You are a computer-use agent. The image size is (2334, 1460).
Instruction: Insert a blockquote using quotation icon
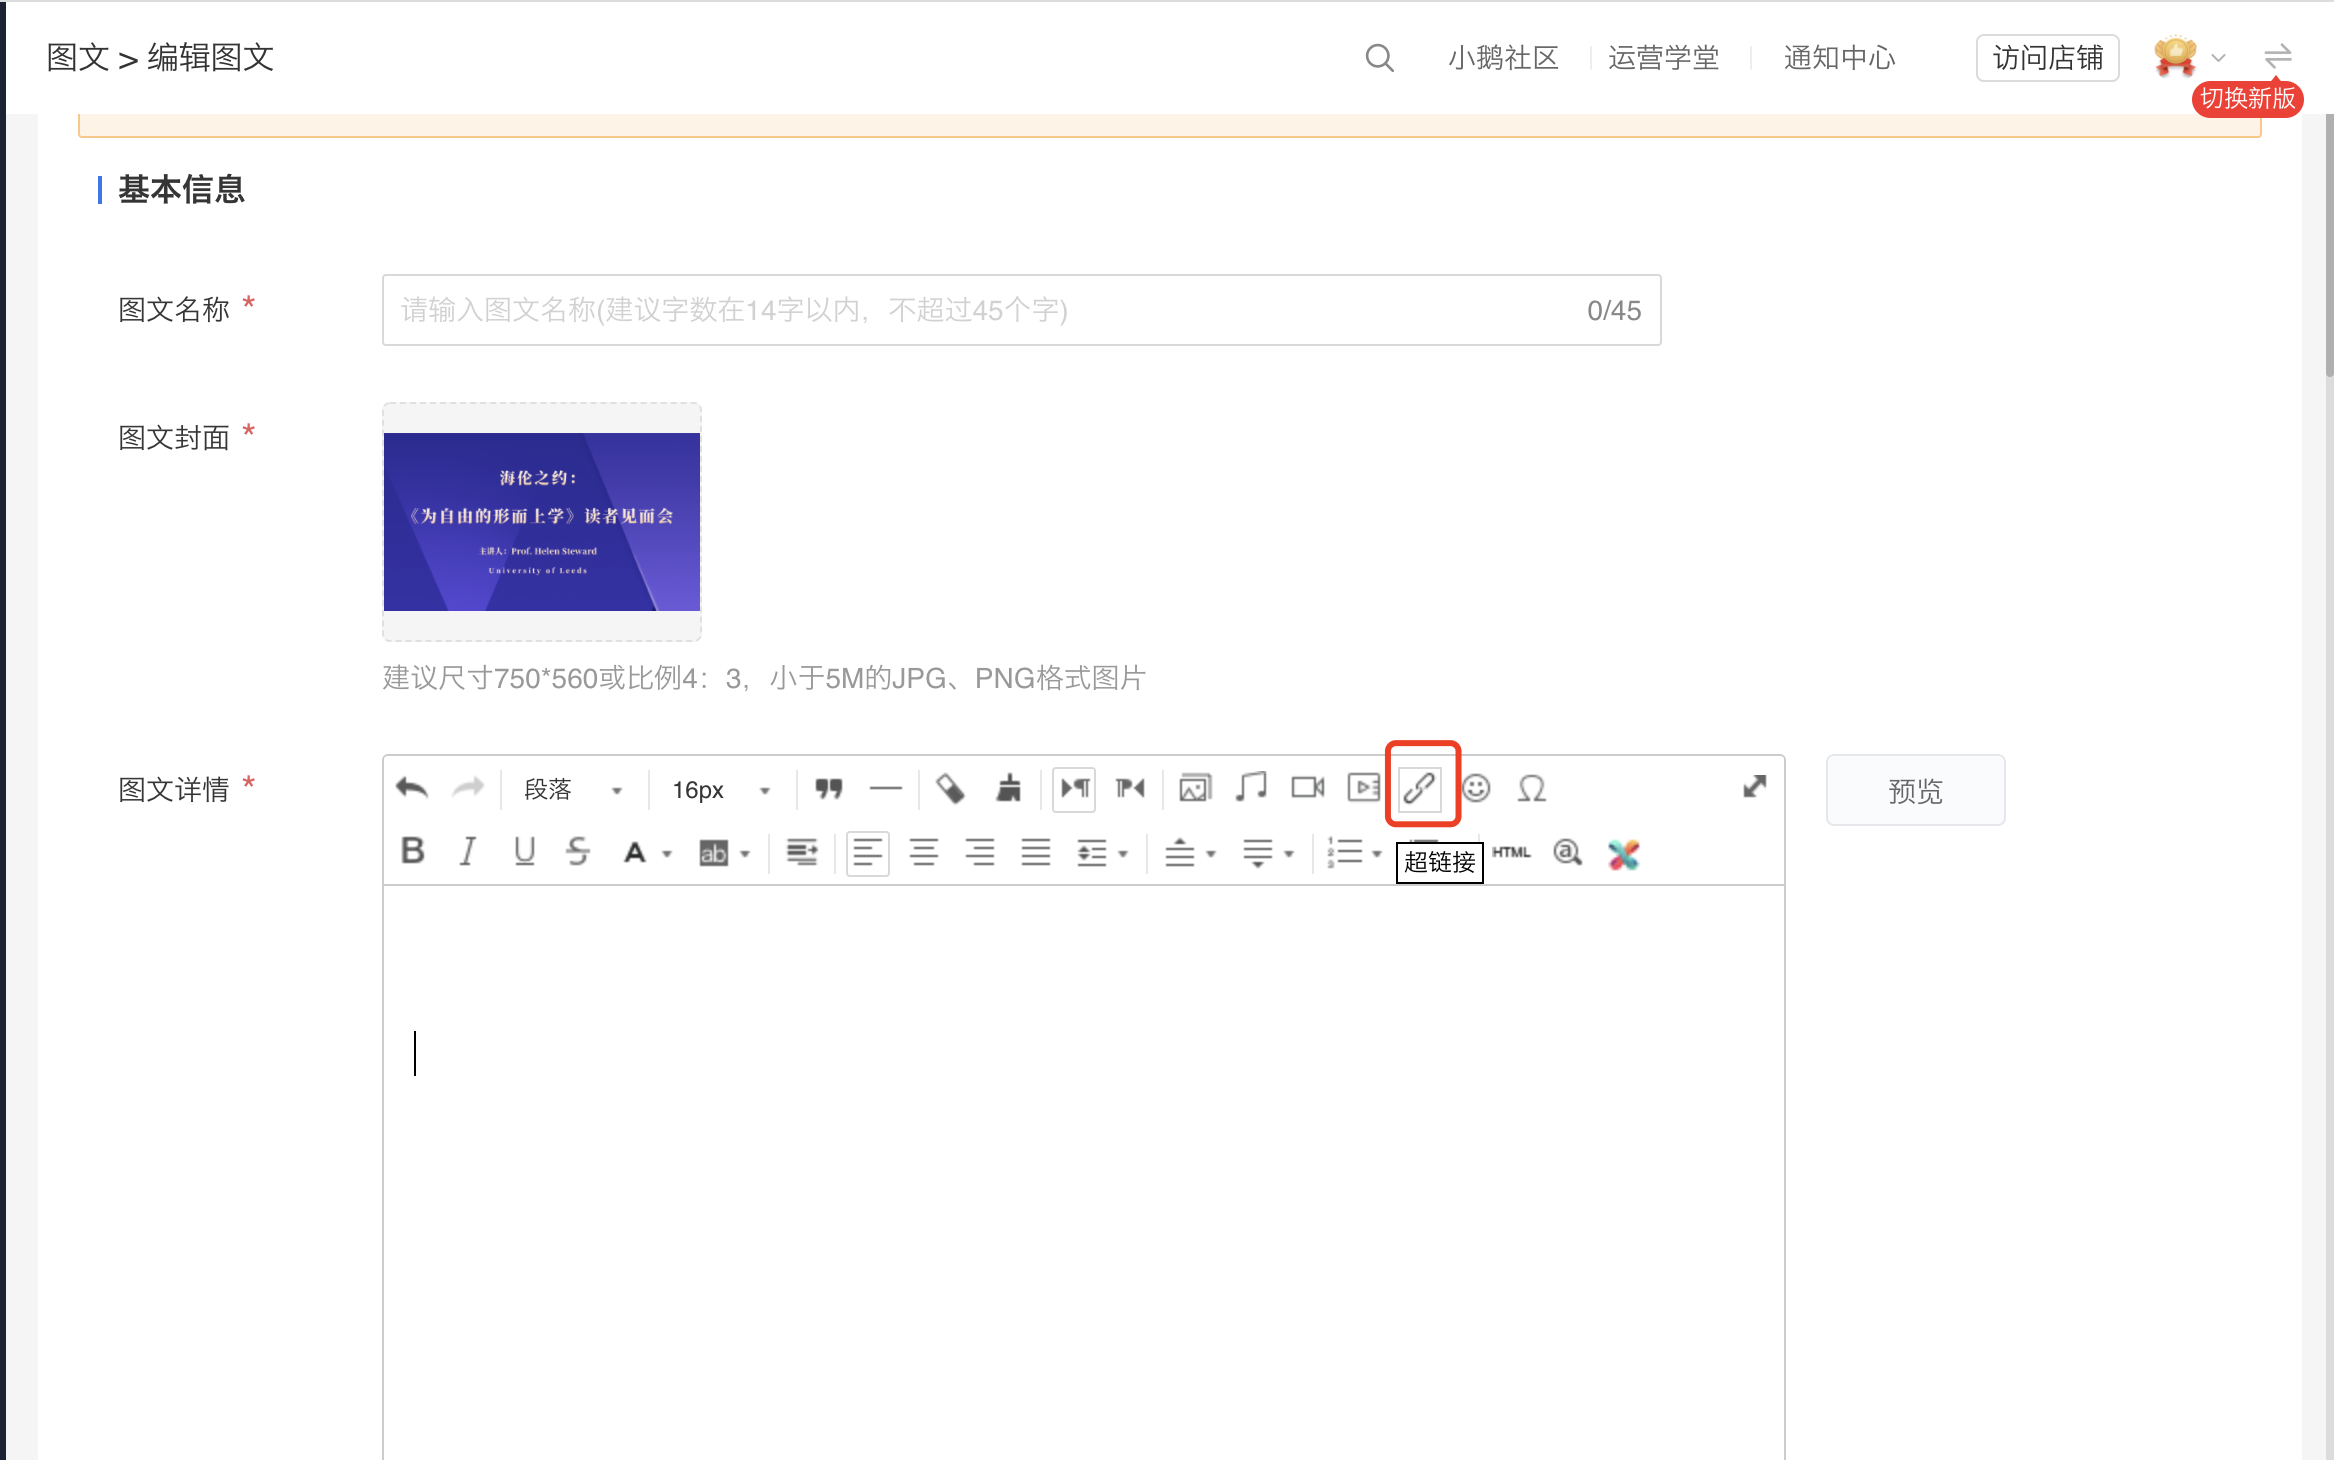point(828,788)
